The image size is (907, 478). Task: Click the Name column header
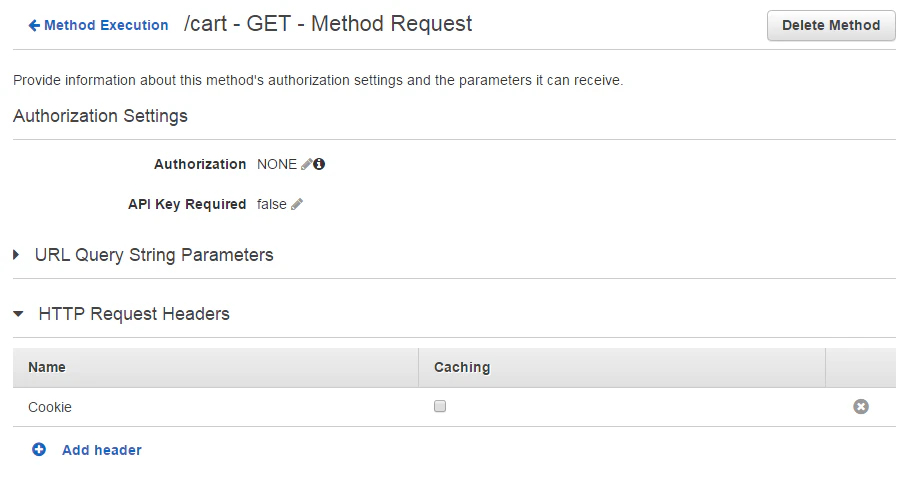click(x=47, y=367)
